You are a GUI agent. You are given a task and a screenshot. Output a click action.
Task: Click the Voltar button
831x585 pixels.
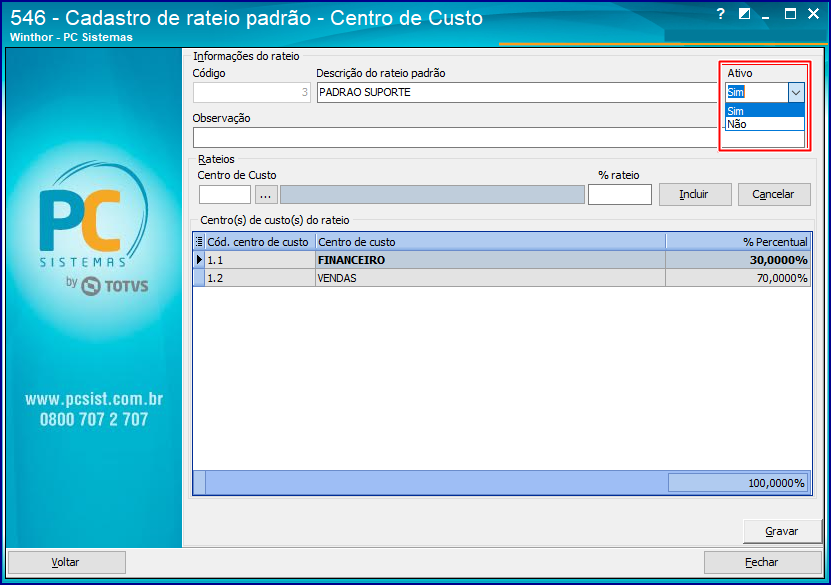(x=66, y=562)
